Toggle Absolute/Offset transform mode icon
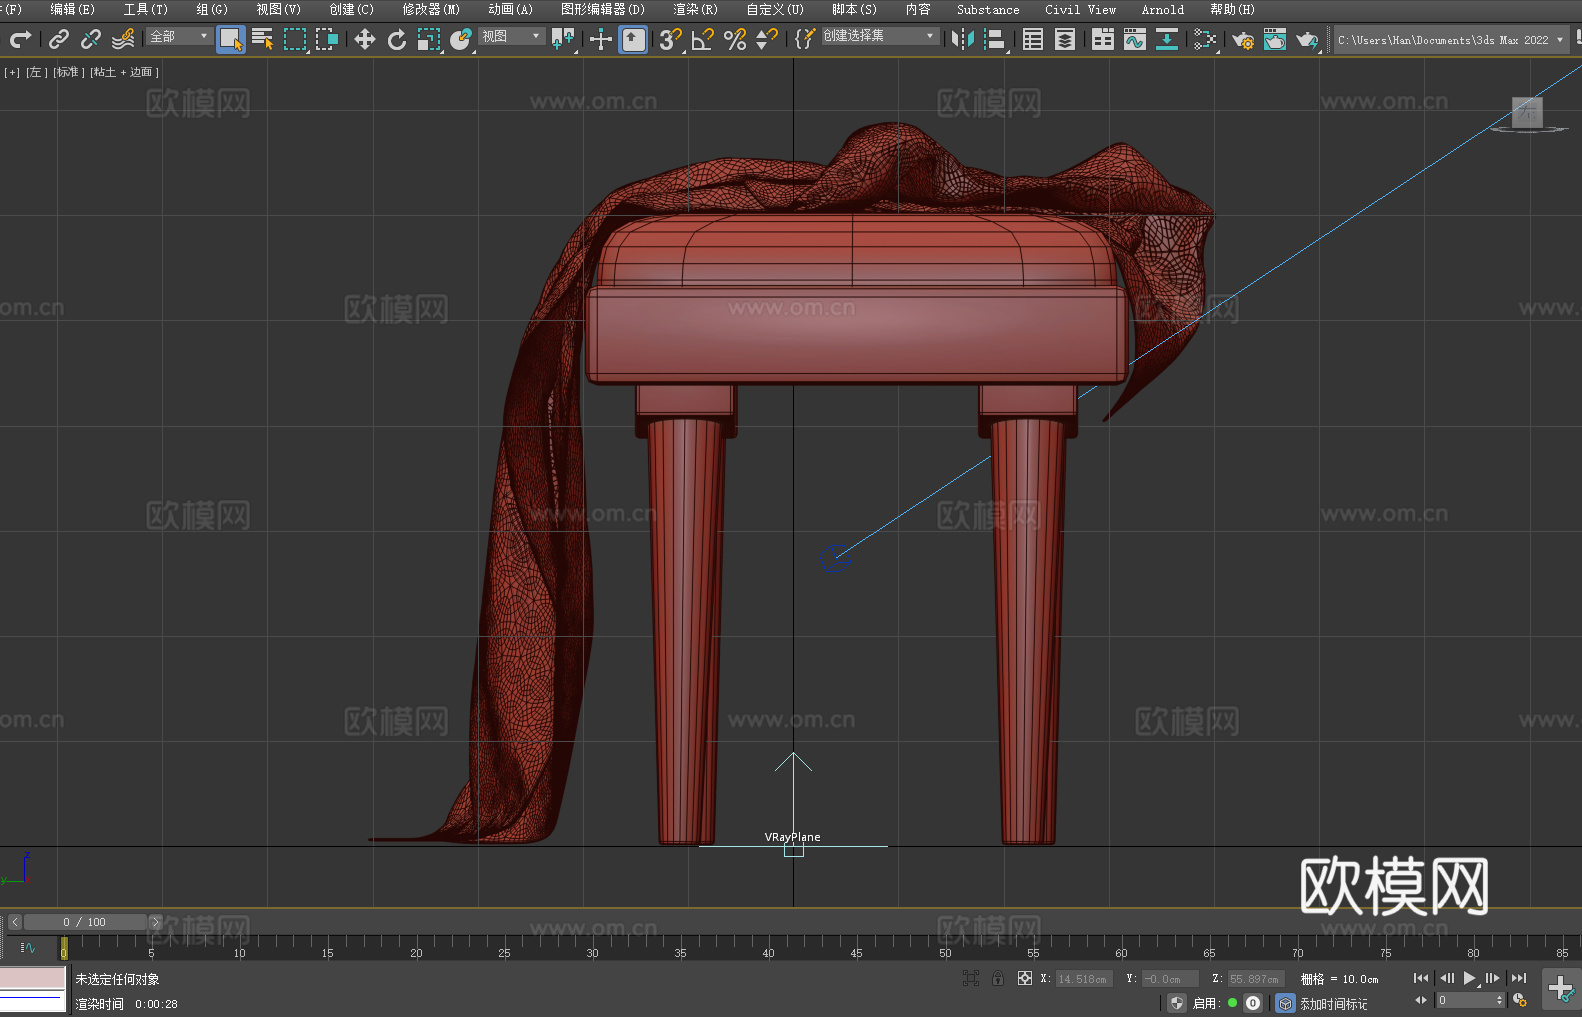The image size is (1582, 1017). click(x=1024, y=978)
